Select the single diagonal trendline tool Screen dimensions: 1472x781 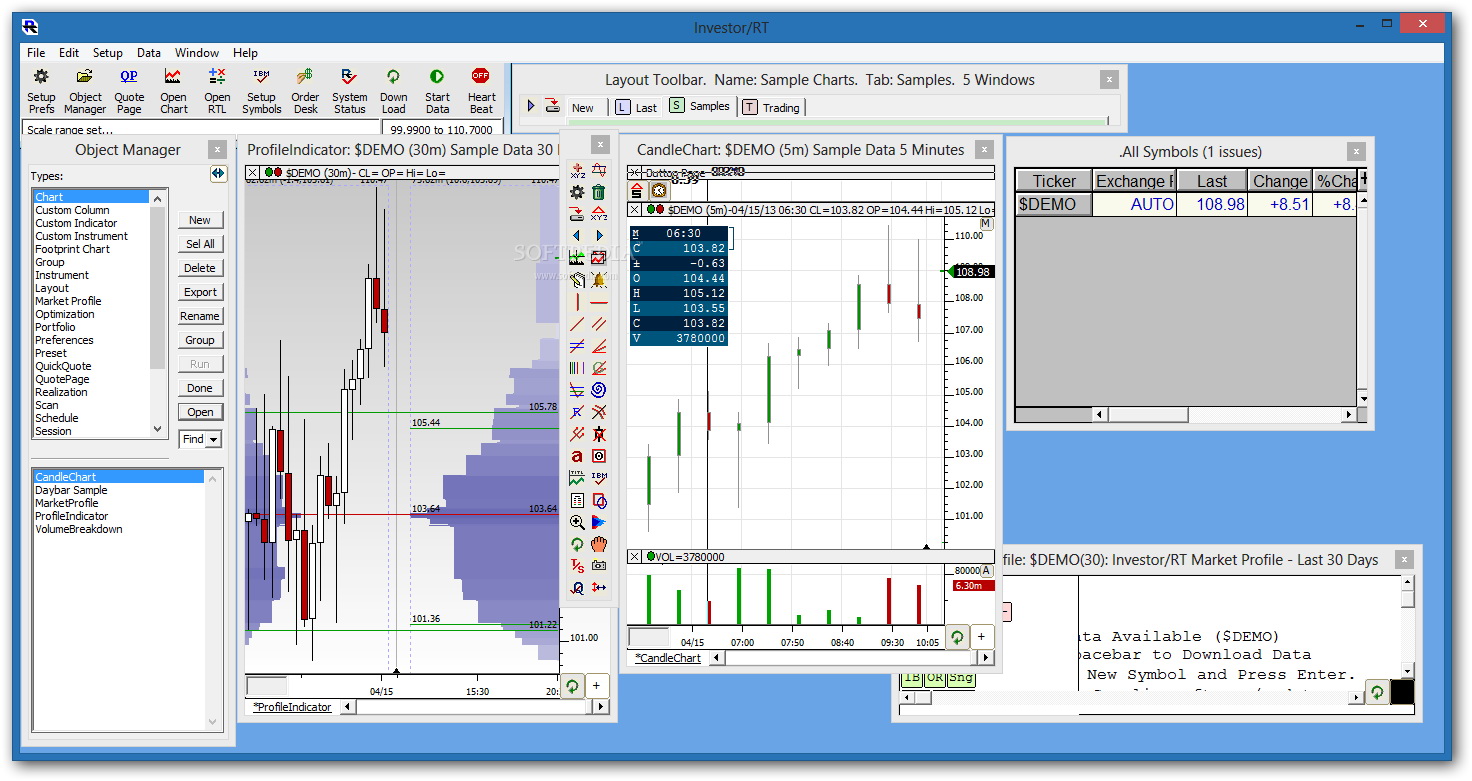coord(577,324)
